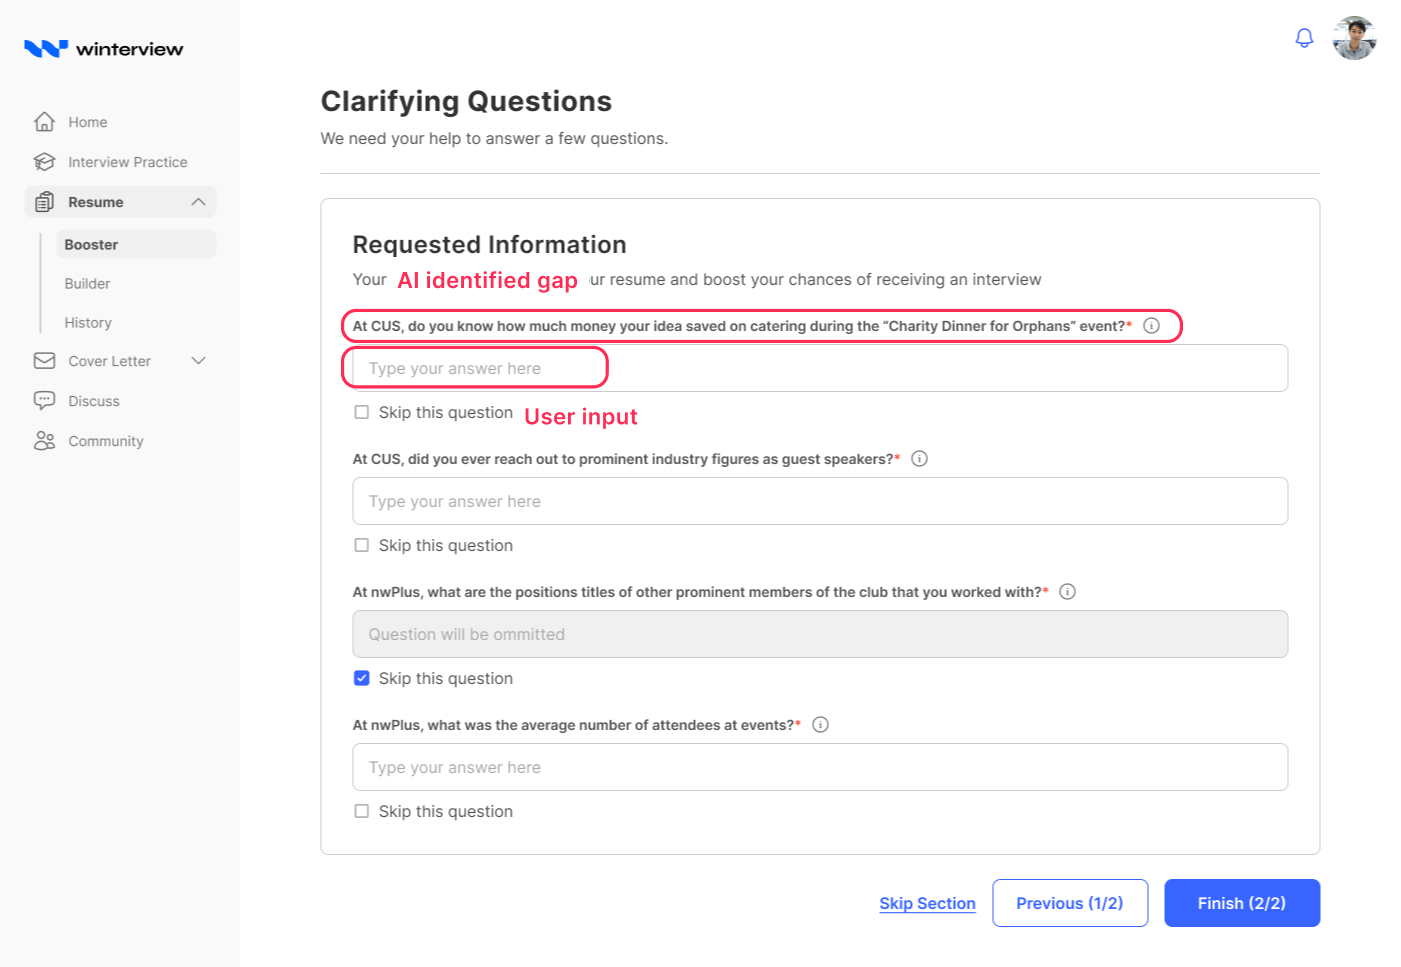Viewport: 1401px width, 967px height.
Task: Open the Builder submenu item
Action: (x=88, y=284)
